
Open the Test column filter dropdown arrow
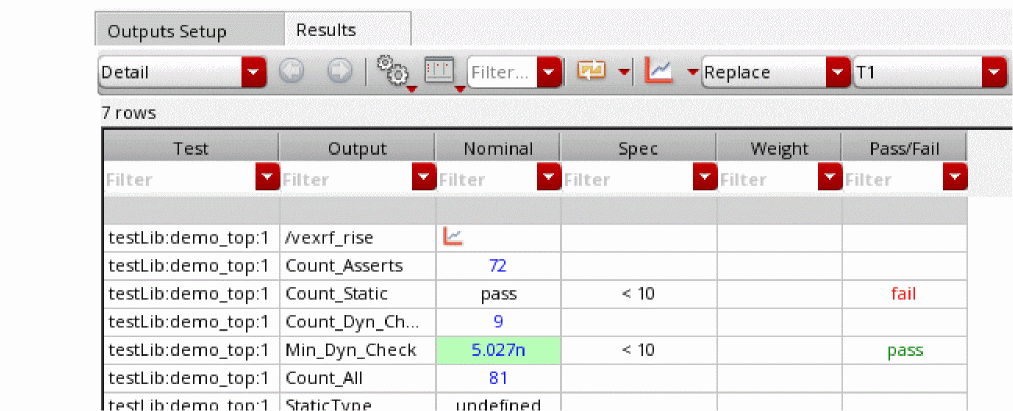267,178
